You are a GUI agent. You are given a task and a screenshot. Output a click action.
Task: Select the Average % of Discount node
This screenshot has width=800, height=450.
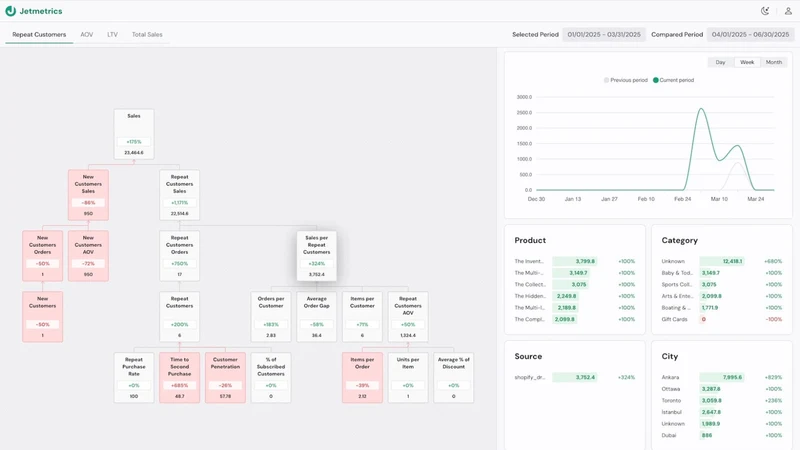pyautogui.click(x=454, y=378)
